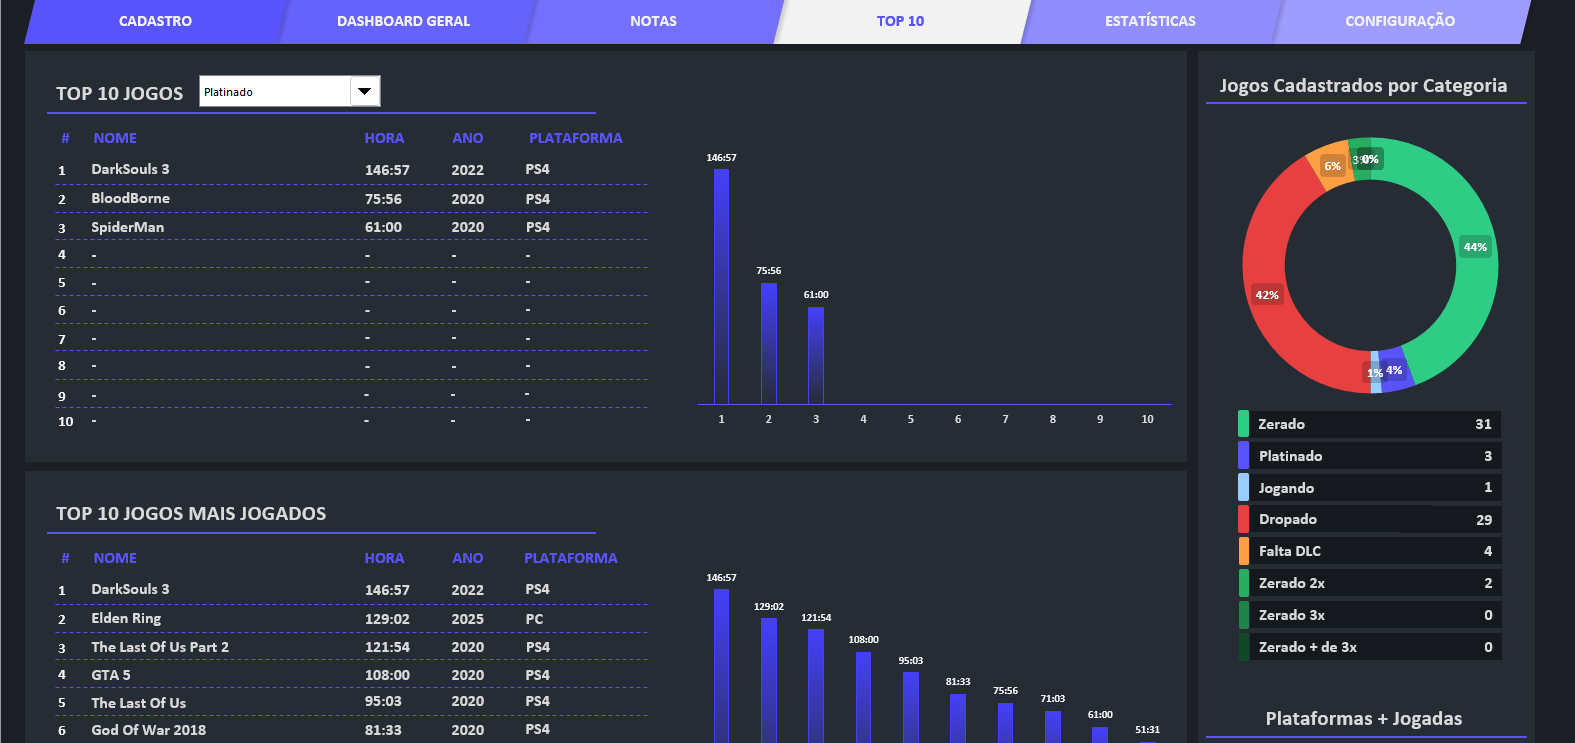Click the PLATAFORMA header in the most played table

[x=571, y=558]
